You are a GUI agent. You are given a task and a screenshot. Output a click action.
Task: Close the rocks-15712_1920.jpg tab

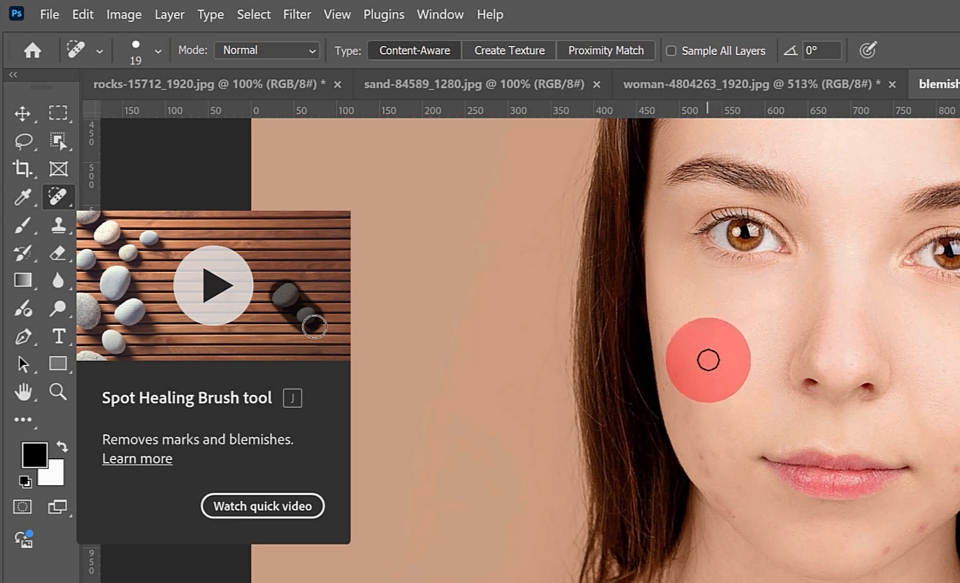(337, 85)
